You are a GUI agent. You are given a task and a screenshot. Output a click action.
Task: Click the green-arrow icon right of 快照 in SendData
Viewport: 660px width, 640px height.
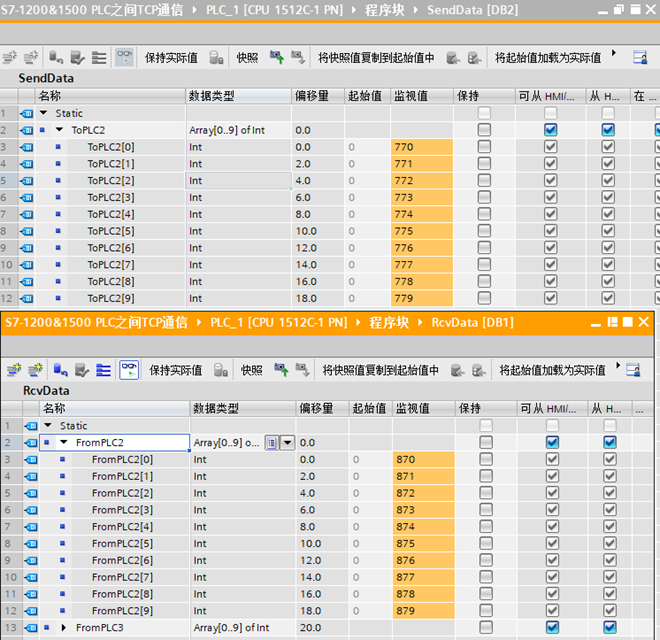pos(277,57)
